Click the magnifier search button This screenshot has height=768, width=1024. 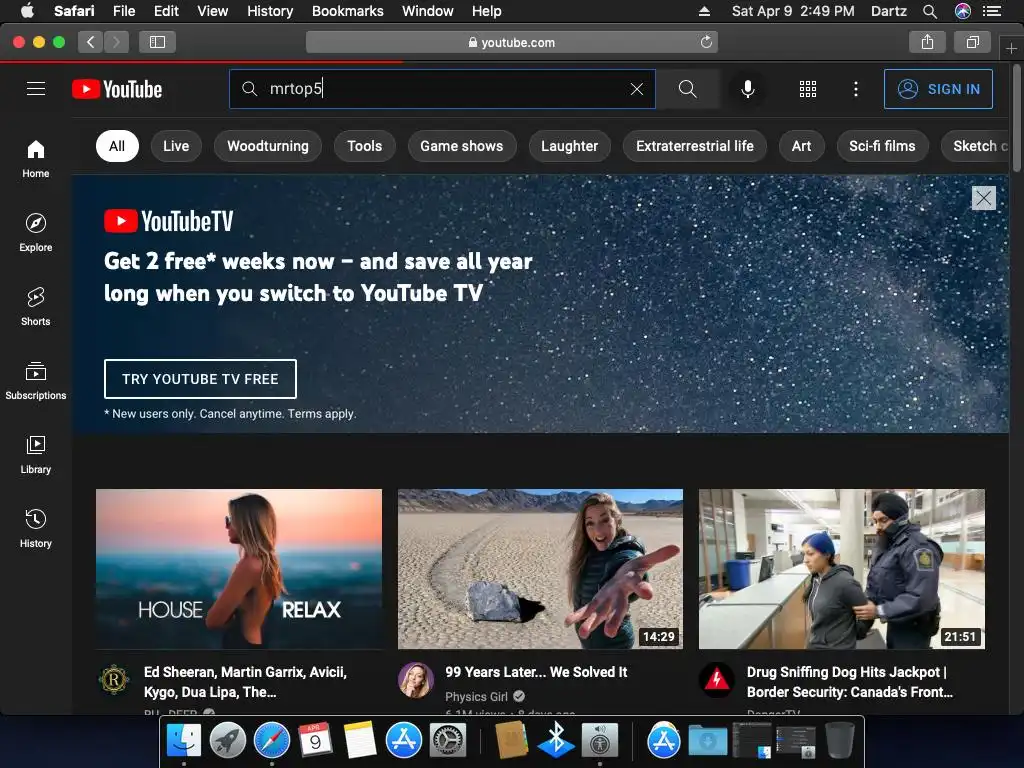click(688, 89)
